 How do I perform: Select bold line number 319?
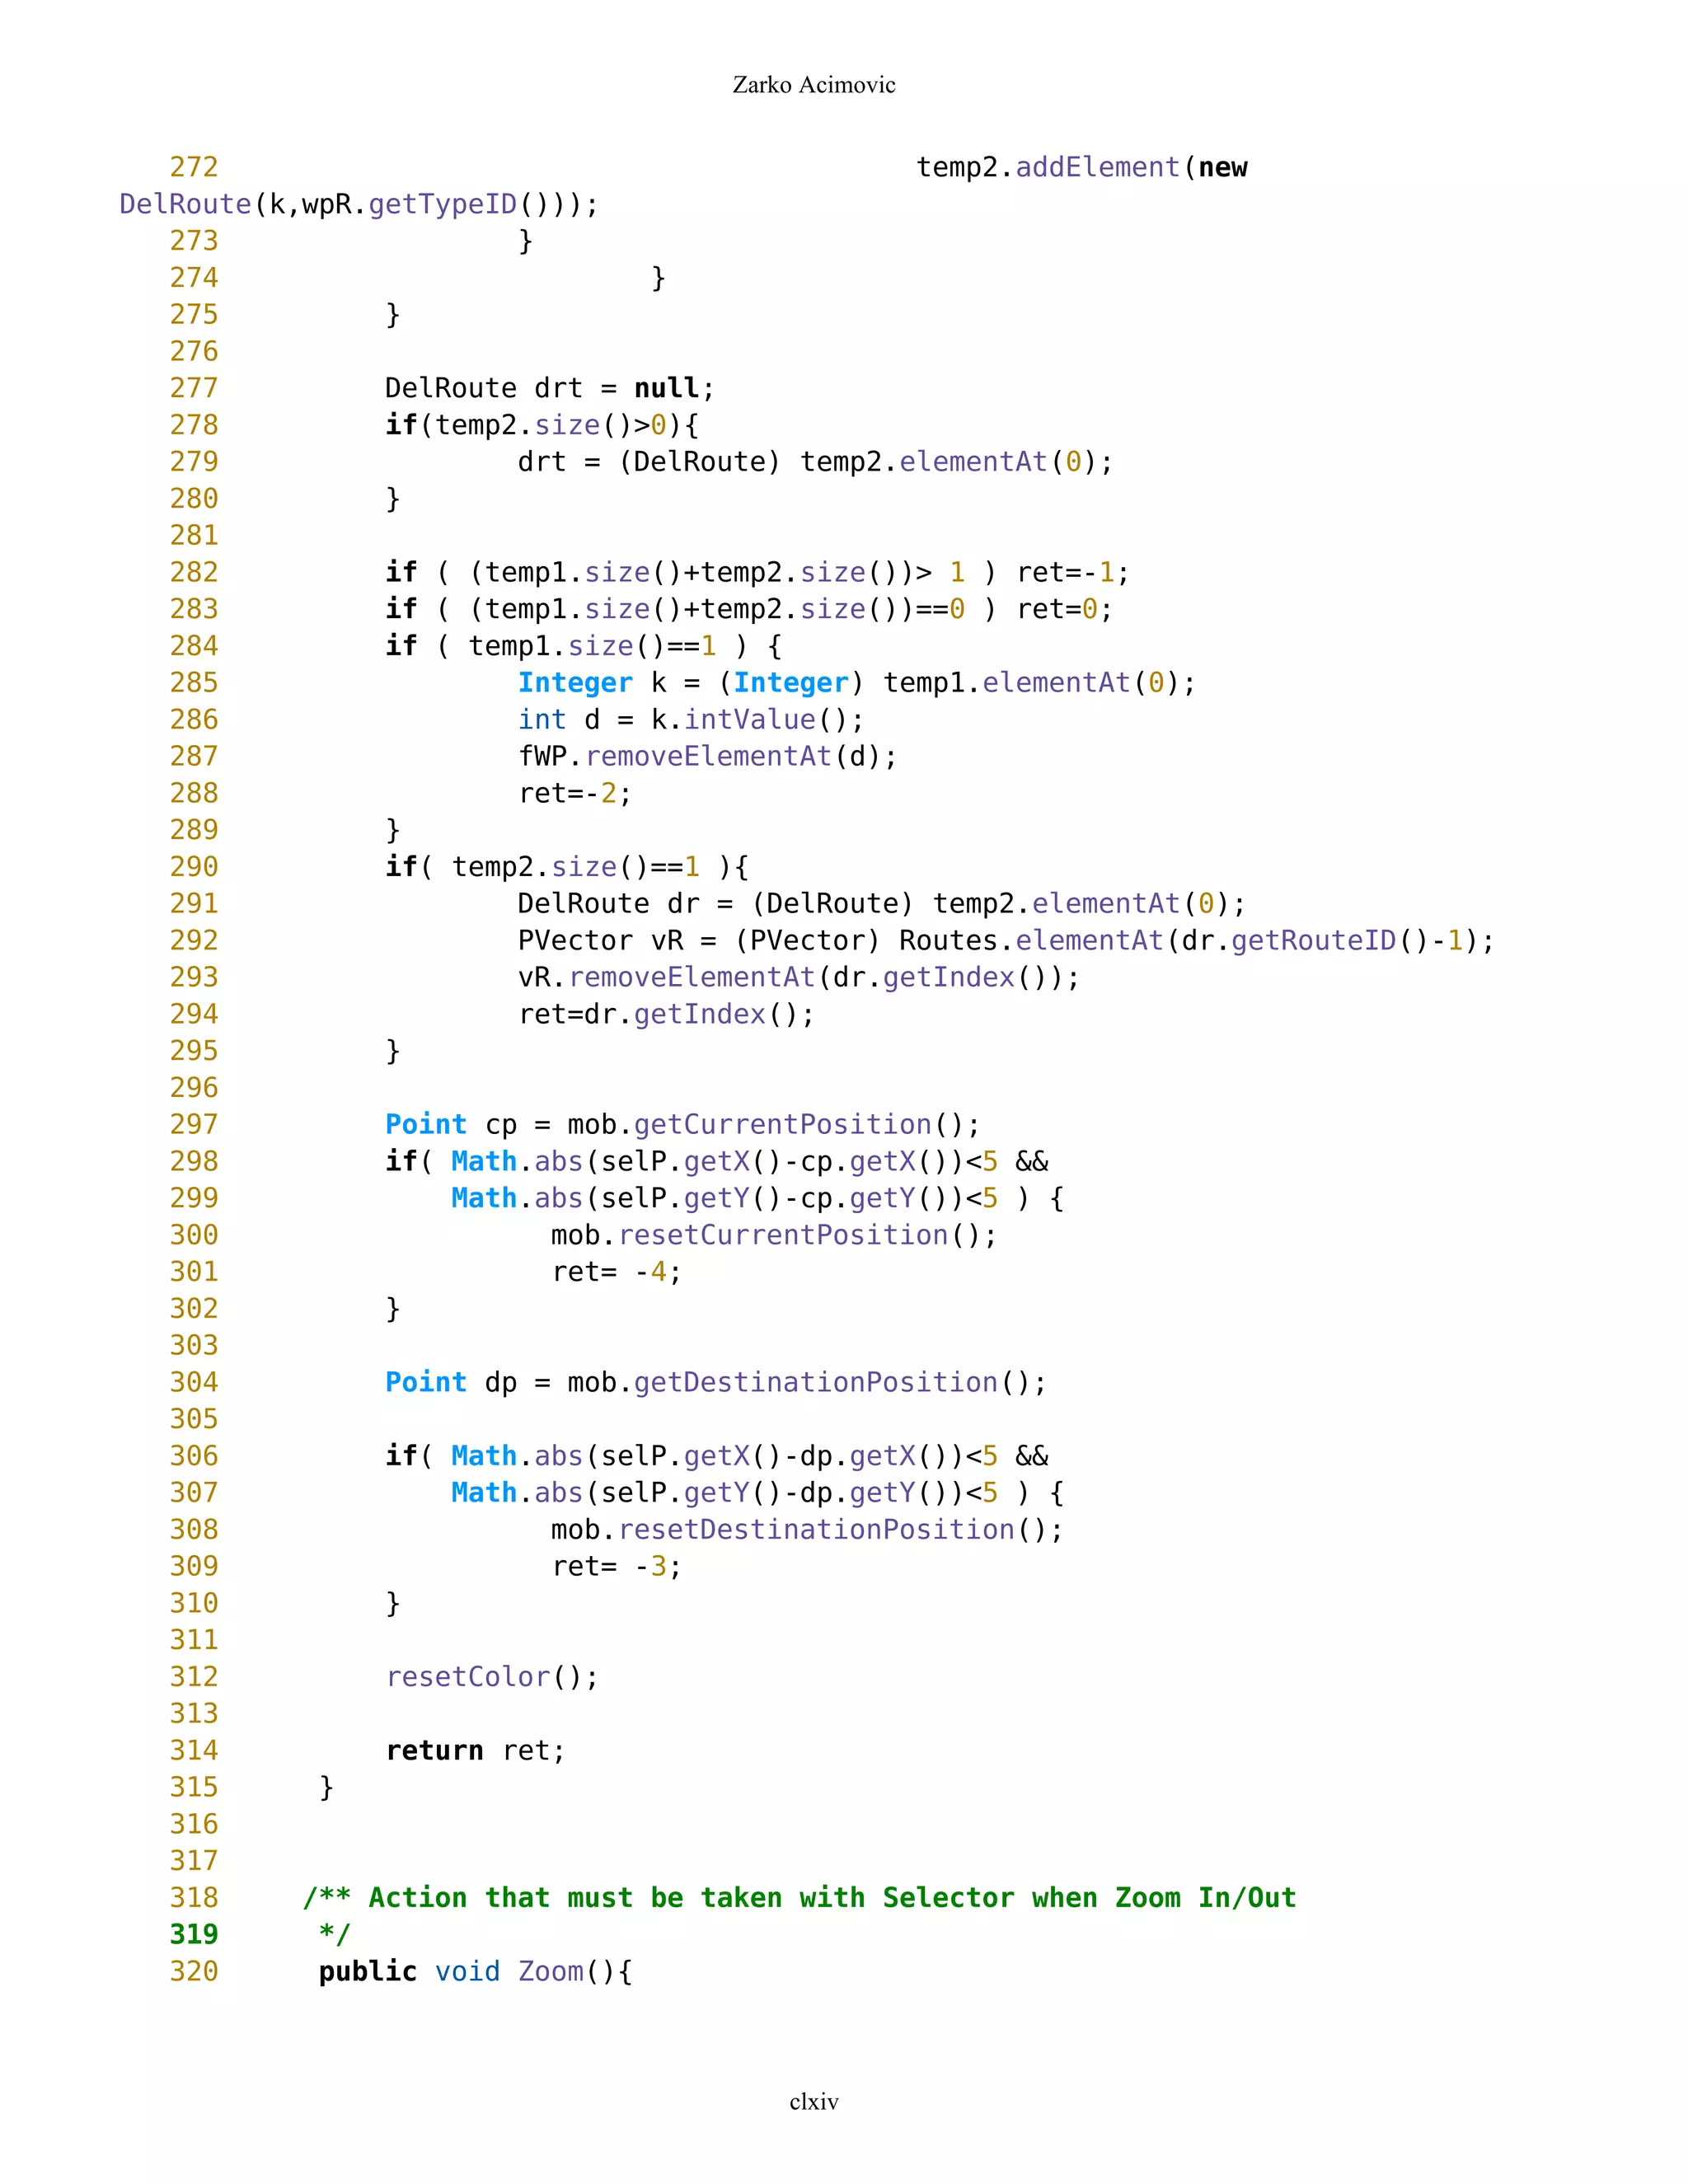(194, 1935)
